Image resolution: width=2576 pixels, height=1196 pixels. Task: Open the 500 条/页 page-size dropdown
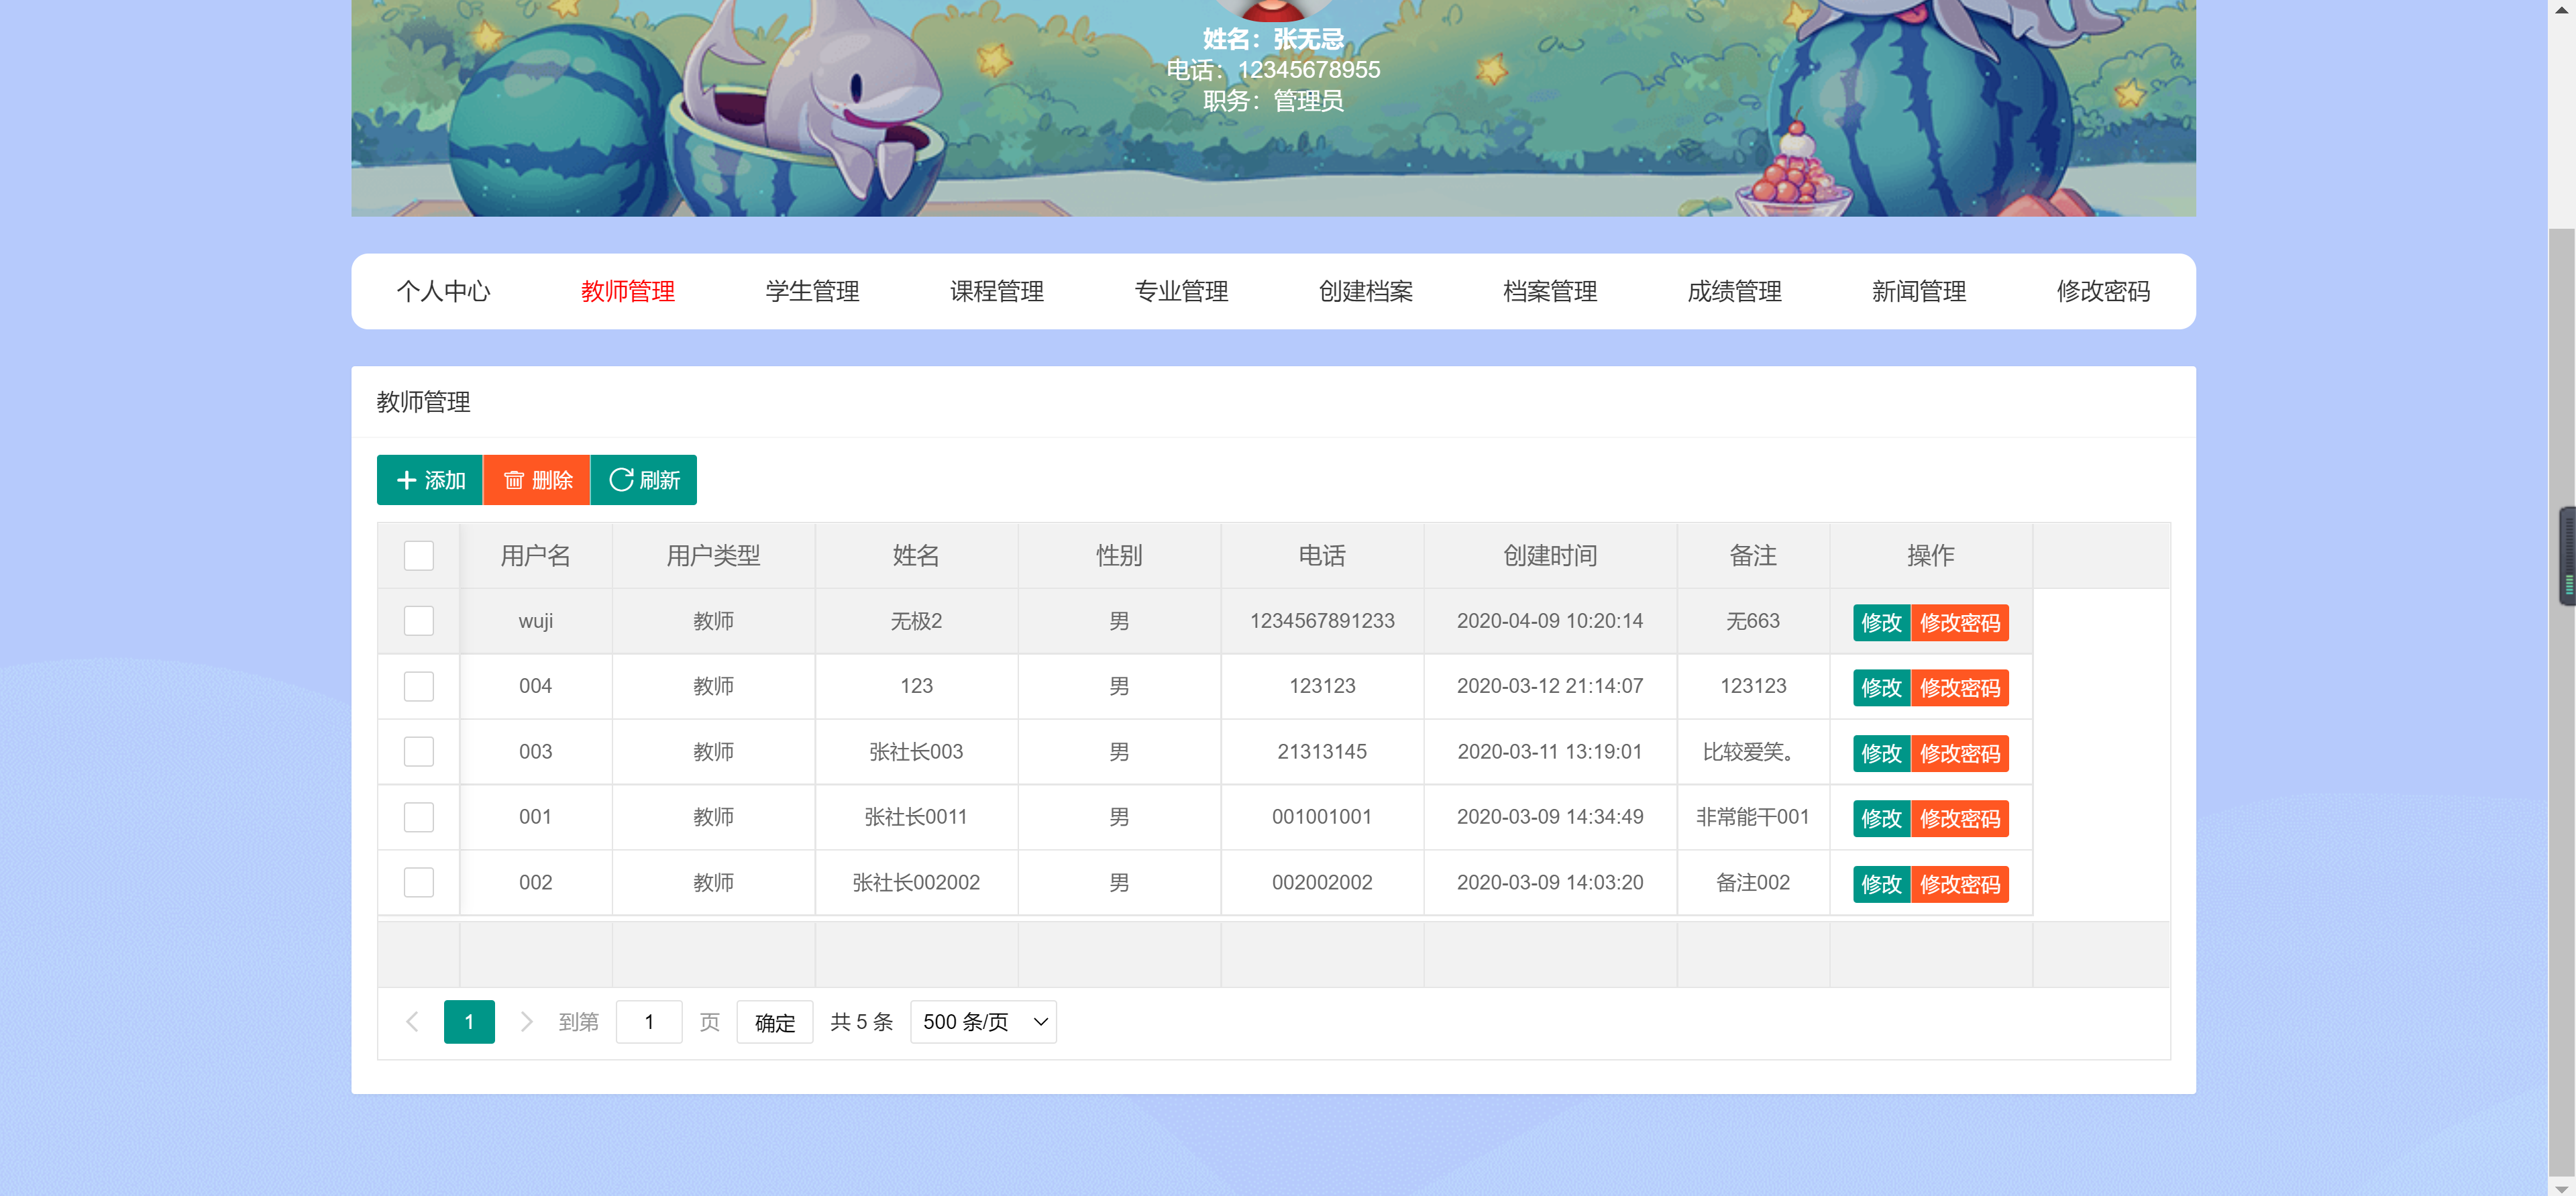[x=982, y=1021]
